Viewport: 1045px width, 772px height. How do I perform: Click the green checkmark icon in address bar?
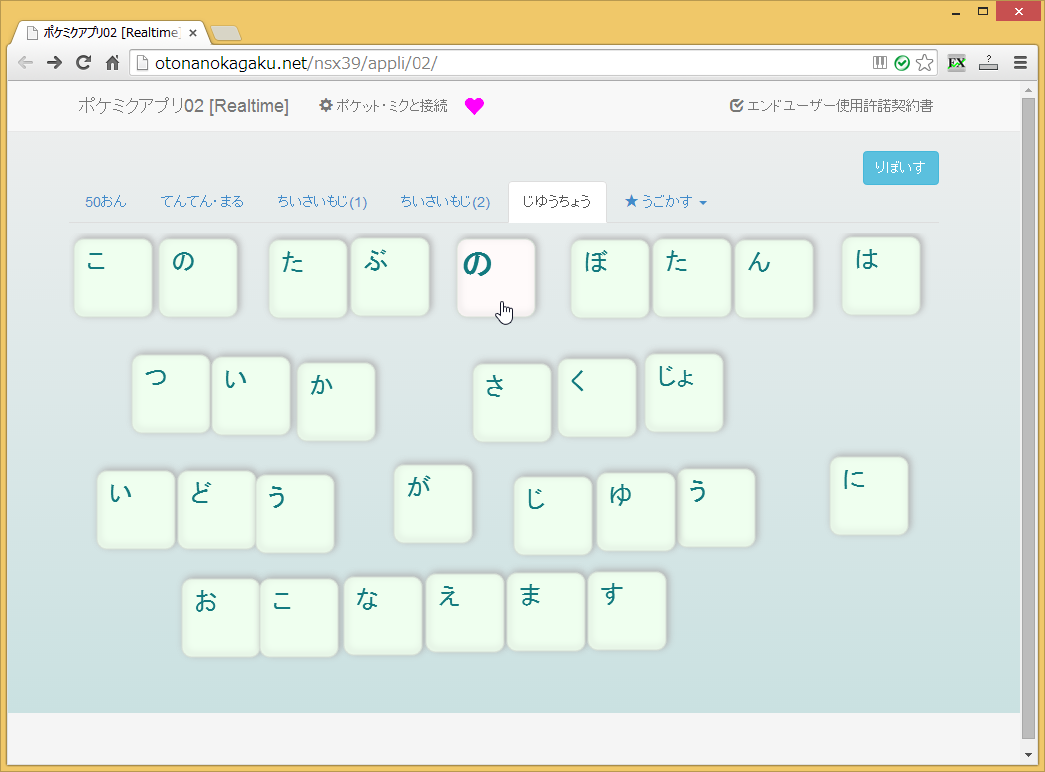902,63
